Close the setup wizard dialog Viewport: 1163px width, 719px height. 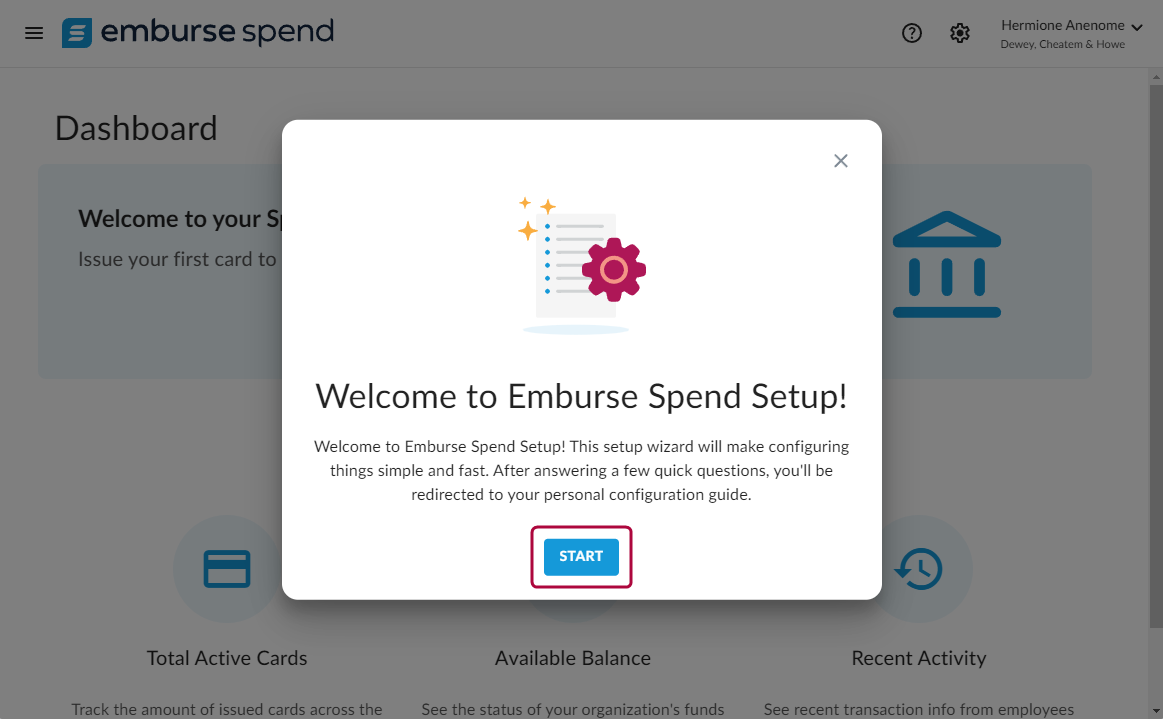click(x=841, y=161)
